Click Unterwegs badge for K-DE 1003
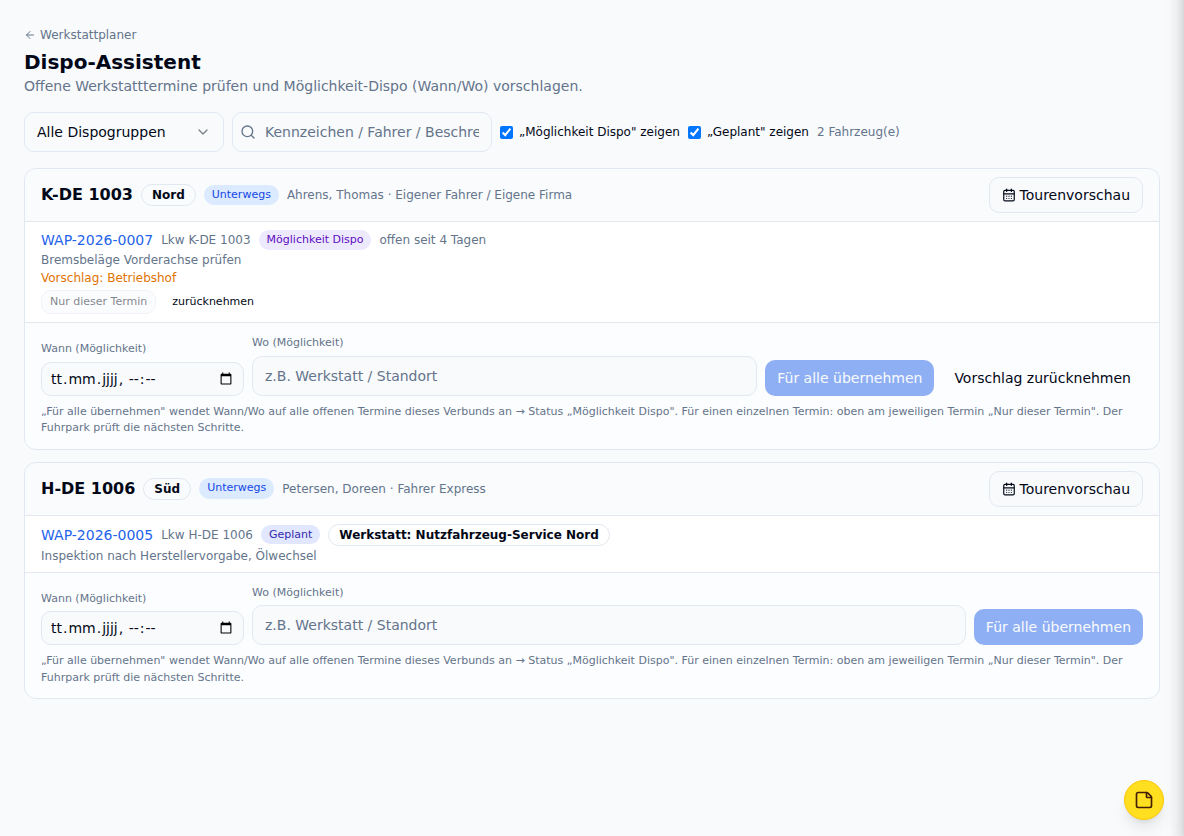 click(241, 195)
